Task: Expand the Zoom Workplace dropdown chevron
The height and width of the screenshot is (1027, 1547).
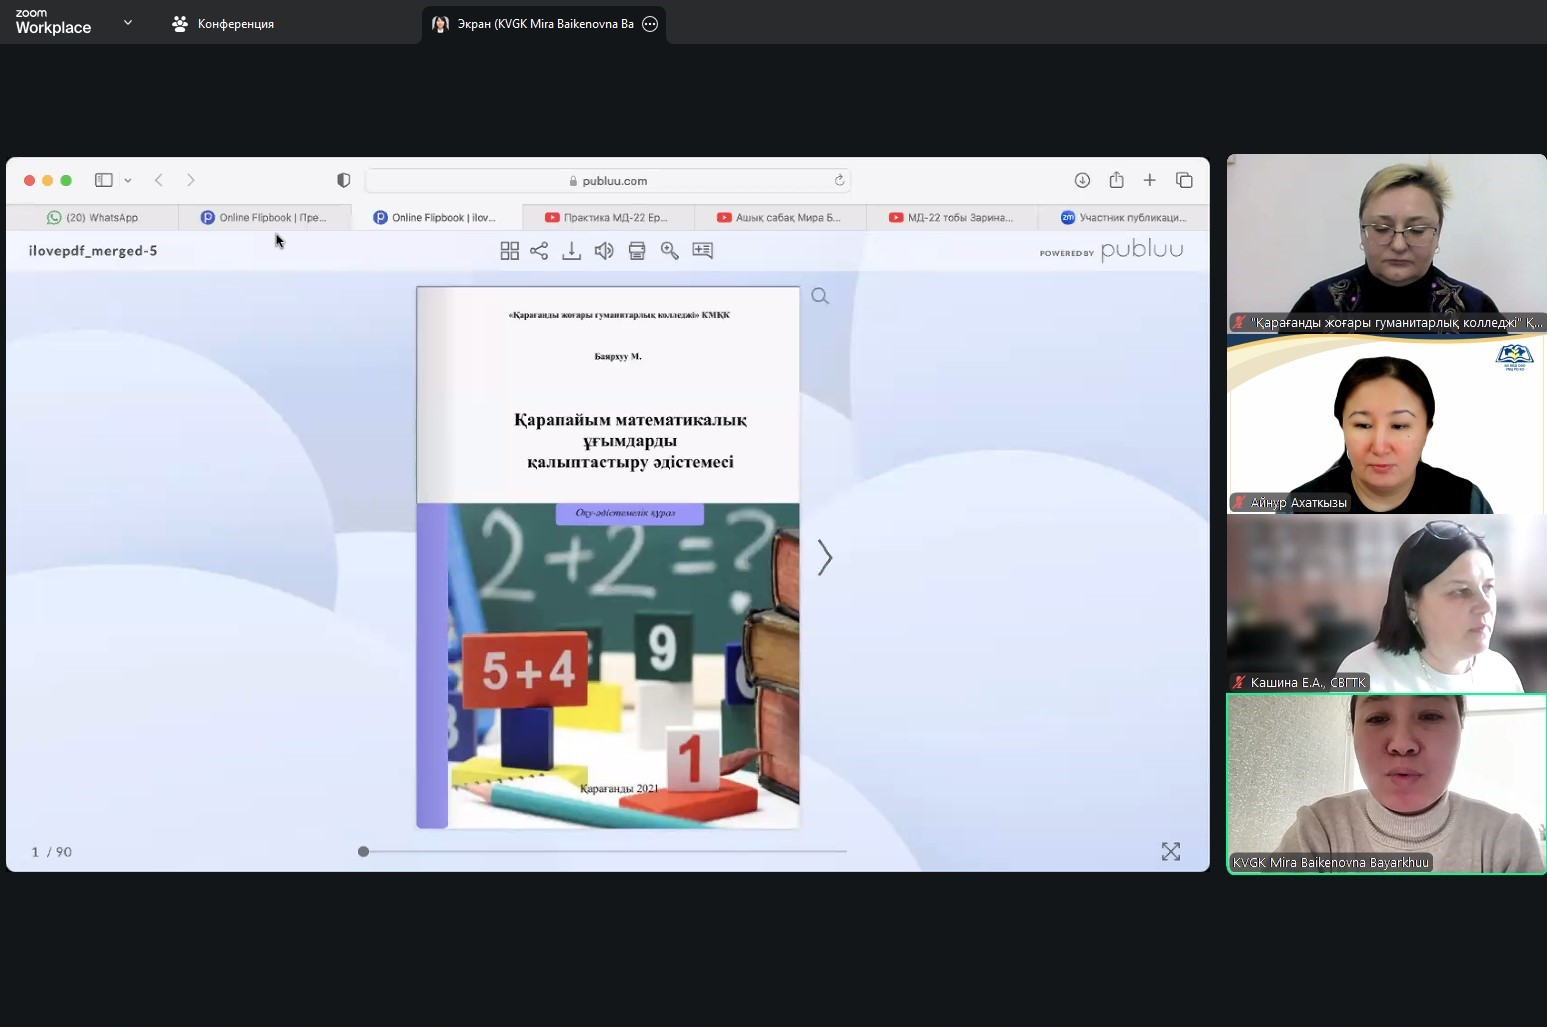Action: pos(128,22)
